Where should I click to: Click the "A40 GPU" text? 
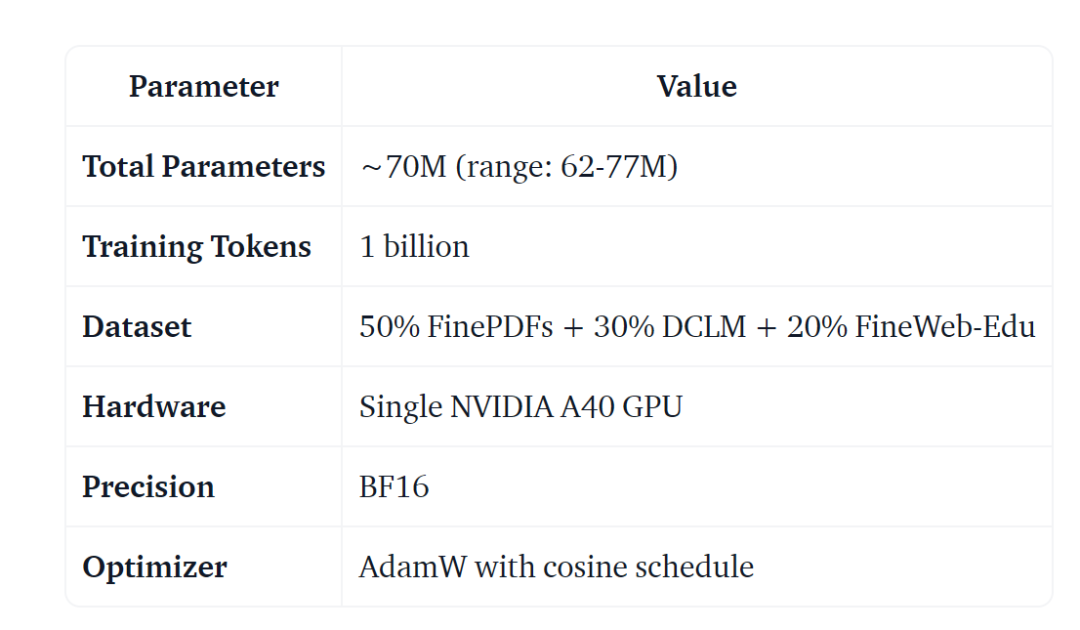click(620, 407)
